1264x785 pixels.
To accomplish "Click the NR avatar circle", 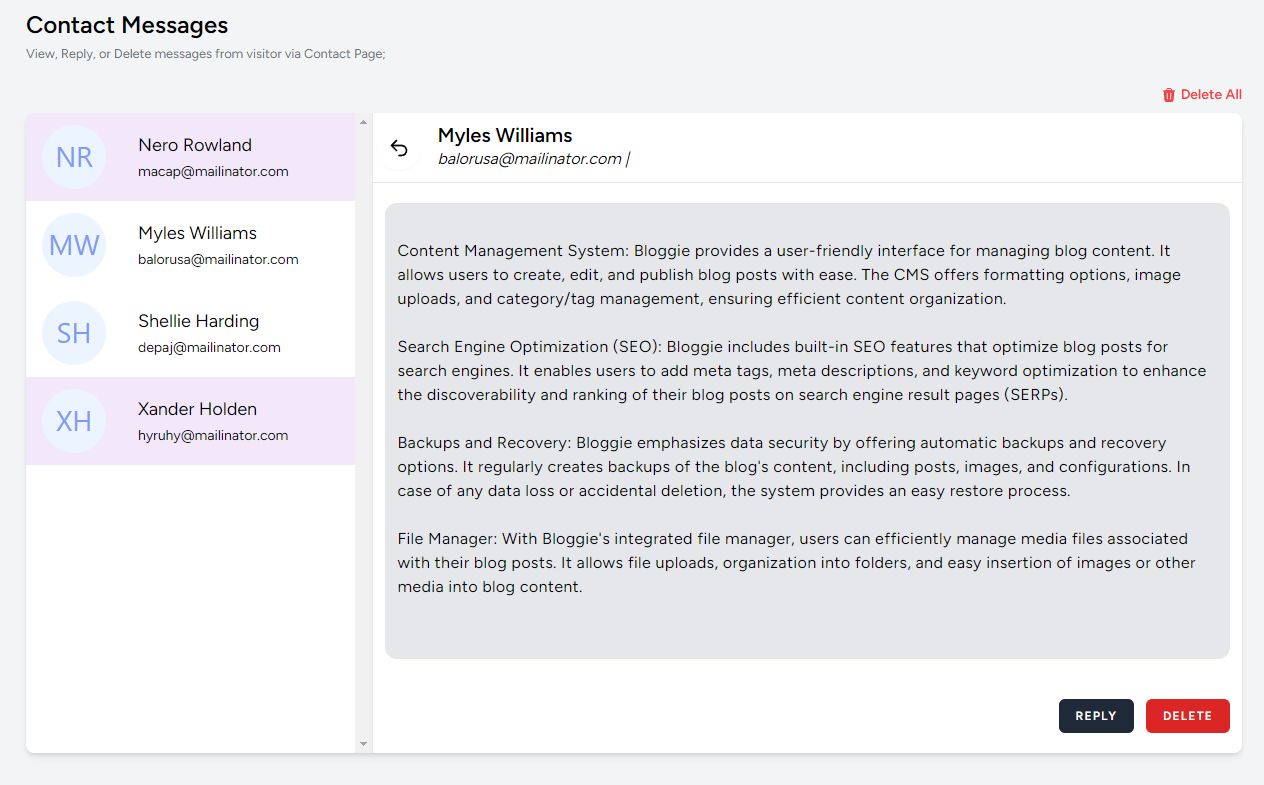I will [74, 157].
